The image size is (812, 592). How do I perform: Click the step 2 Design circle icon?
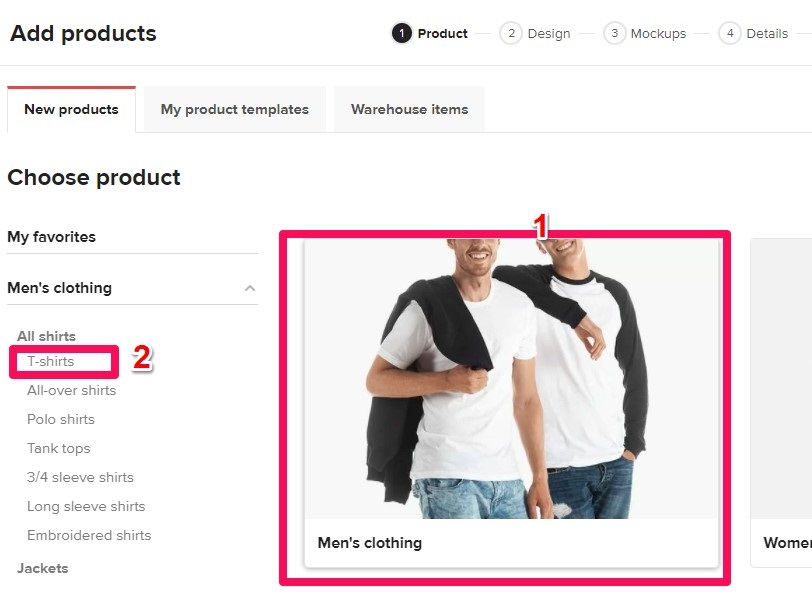(511, 34)
